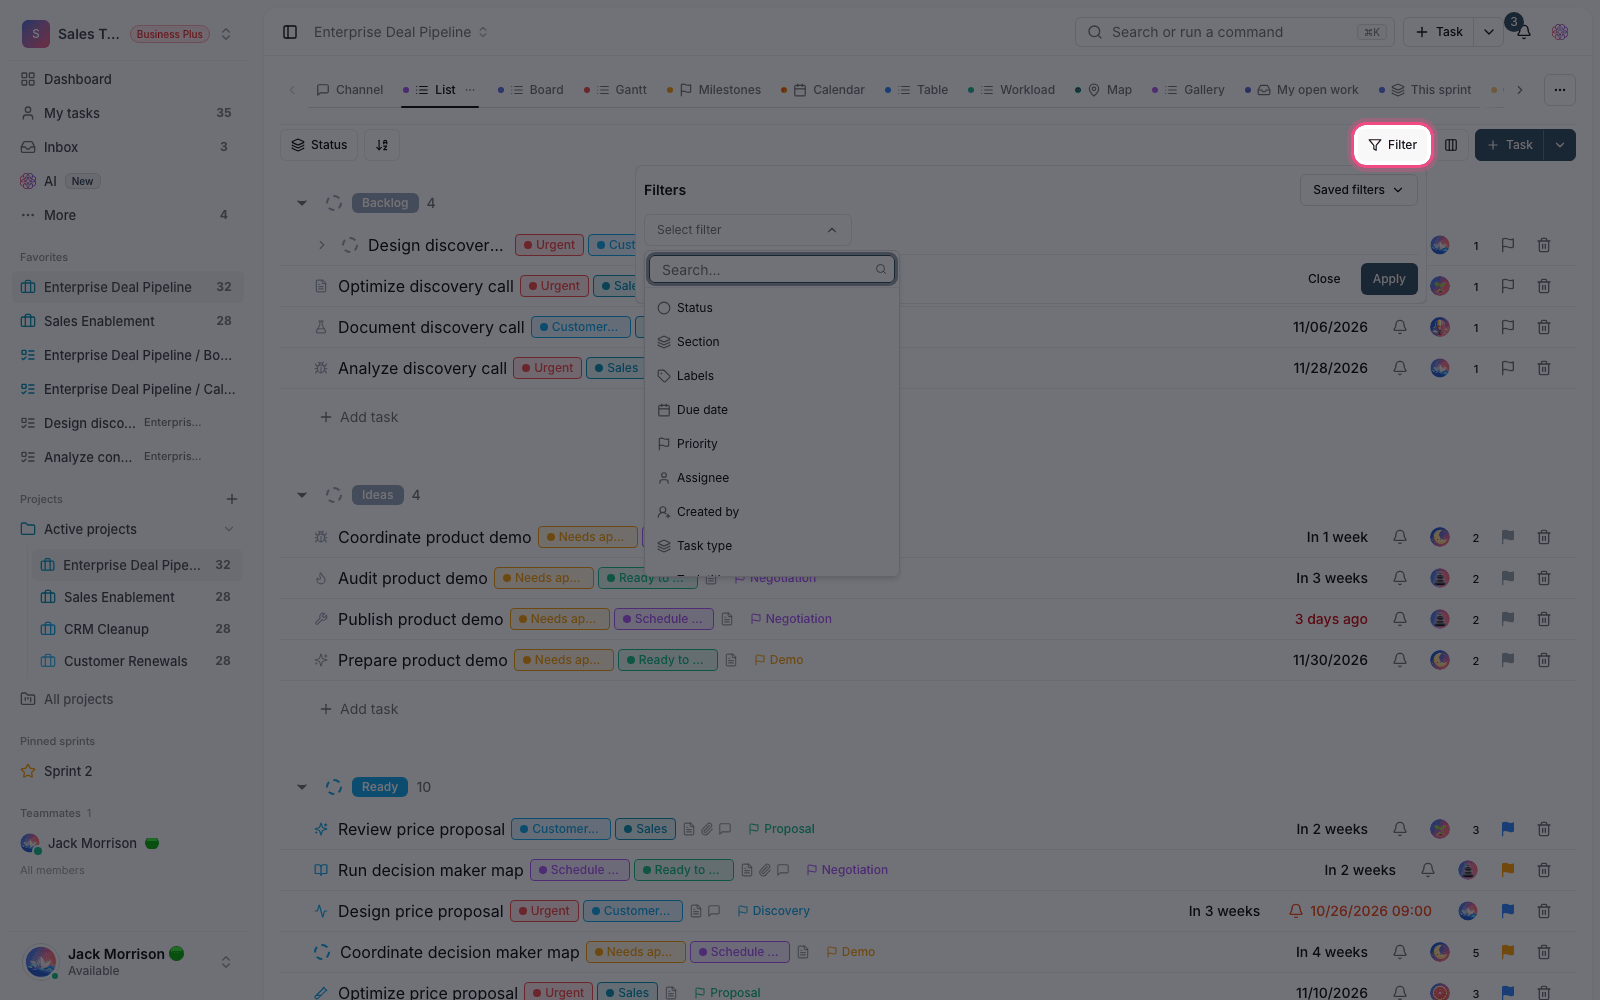
Task: Open the Saved filters dropdown
Action: (x=1358, y=190)
